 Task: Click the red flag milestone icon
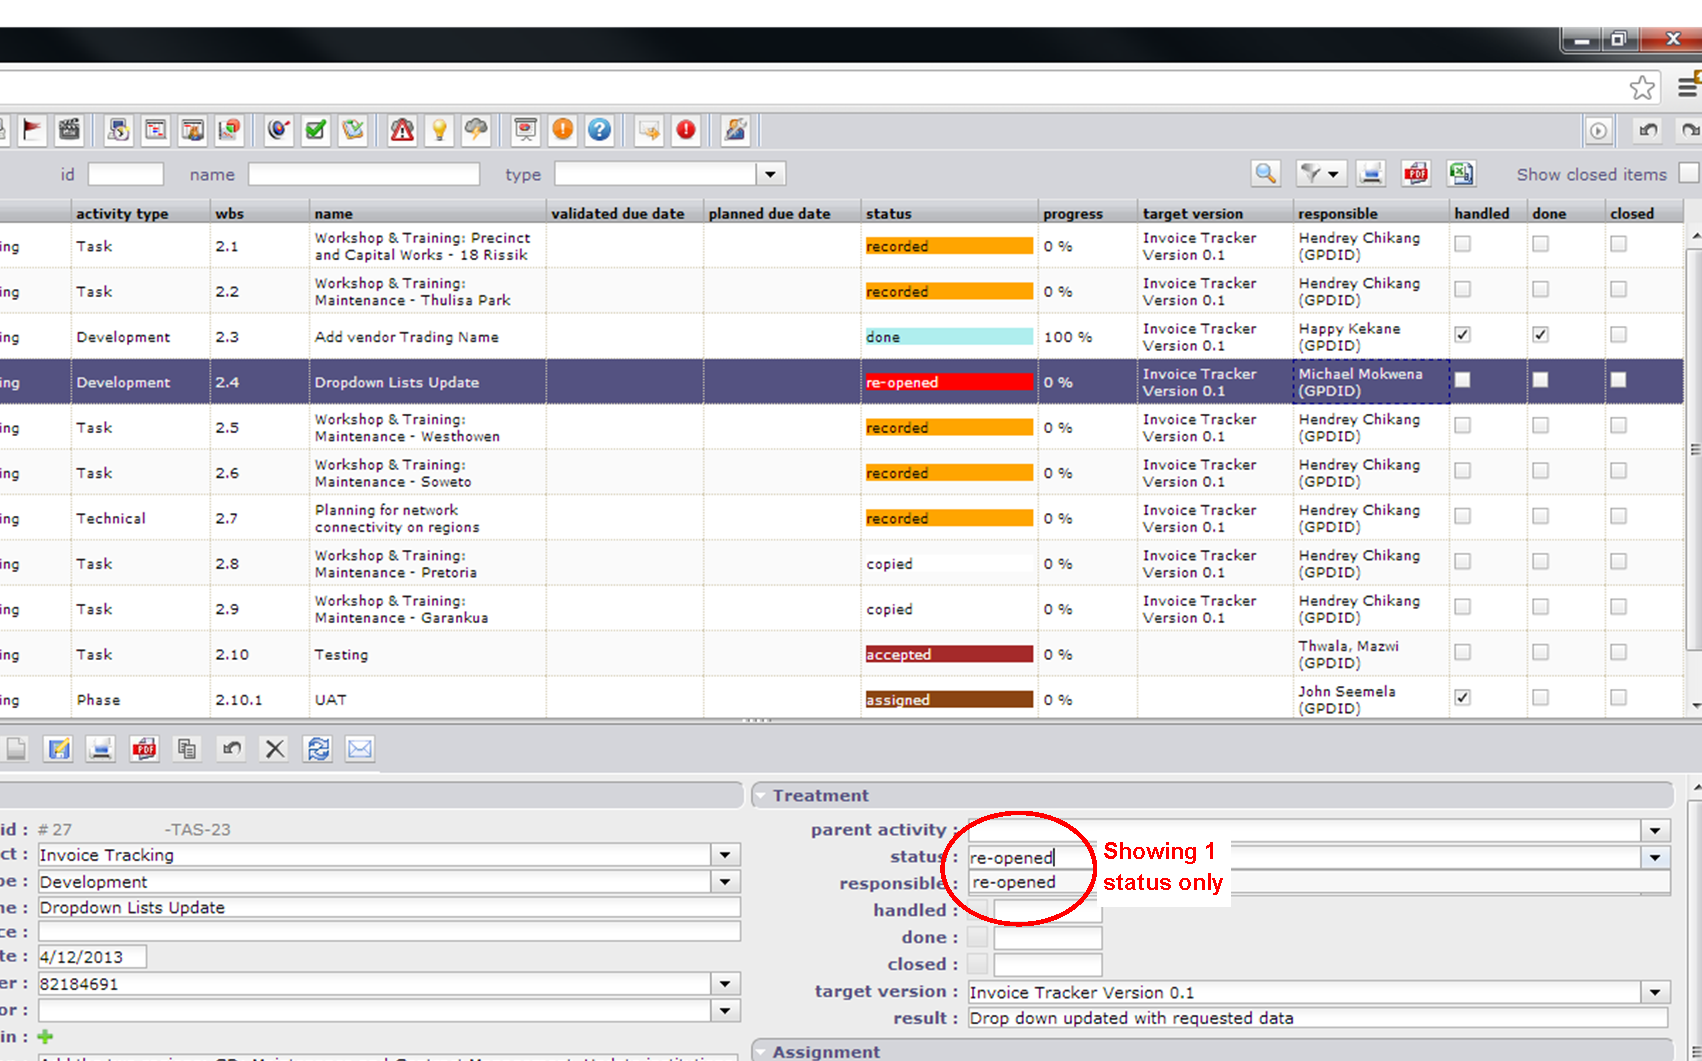tap(32, 130)
